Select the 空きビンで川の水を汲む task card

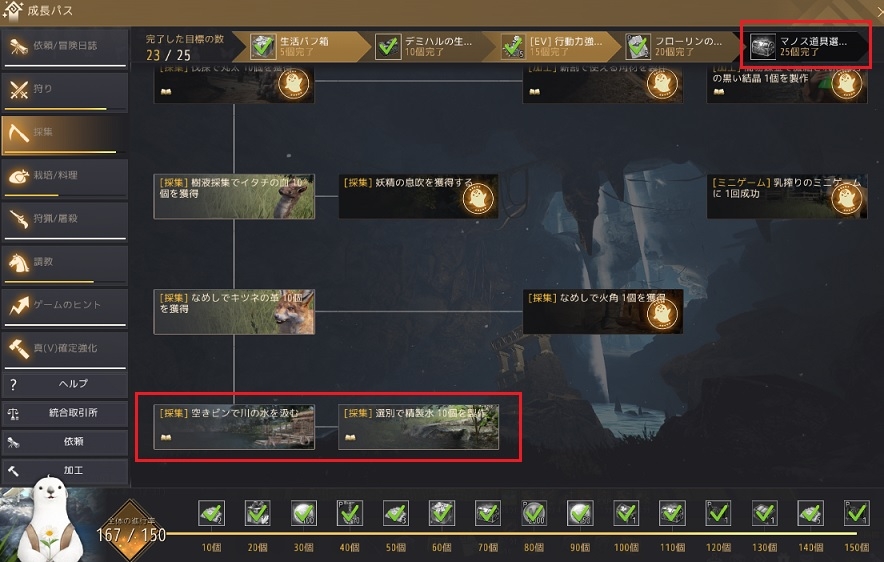234,427
